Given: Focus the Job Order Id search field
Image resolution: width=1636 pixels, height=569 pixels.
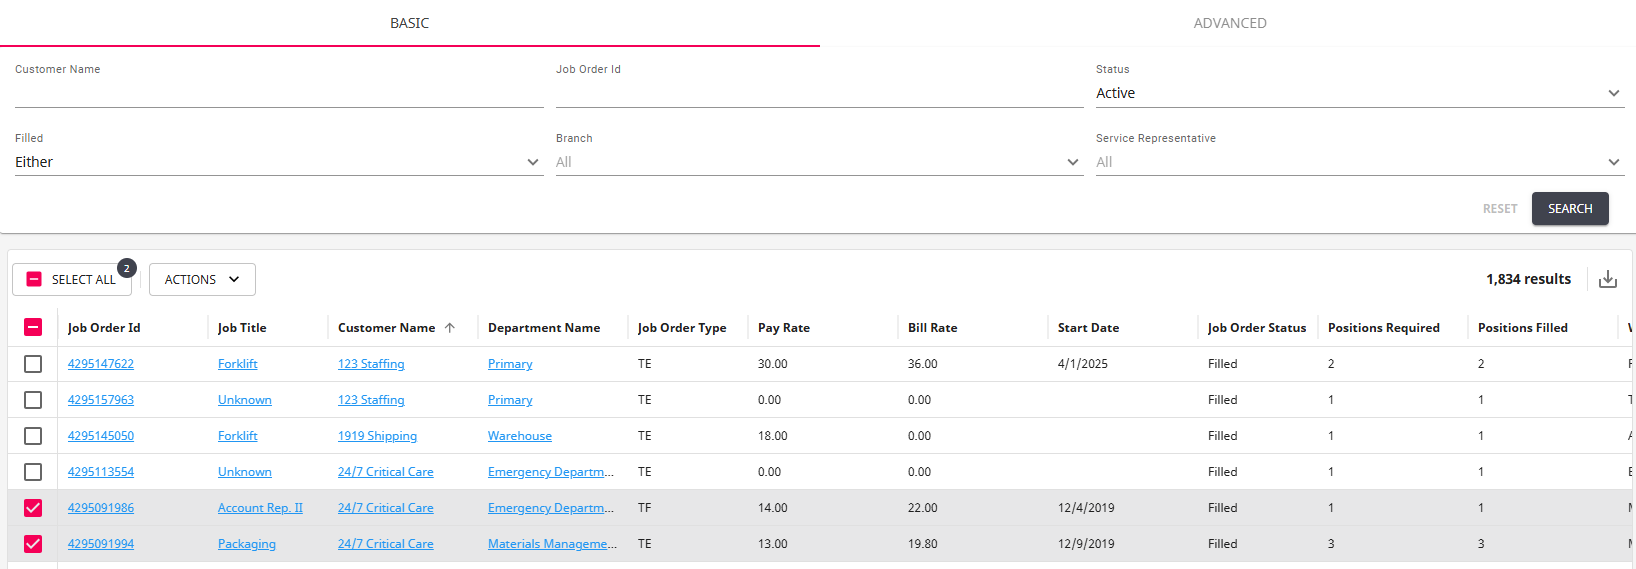Looking at the screenshot, I should pyautogui.click(x=818, y=94).
